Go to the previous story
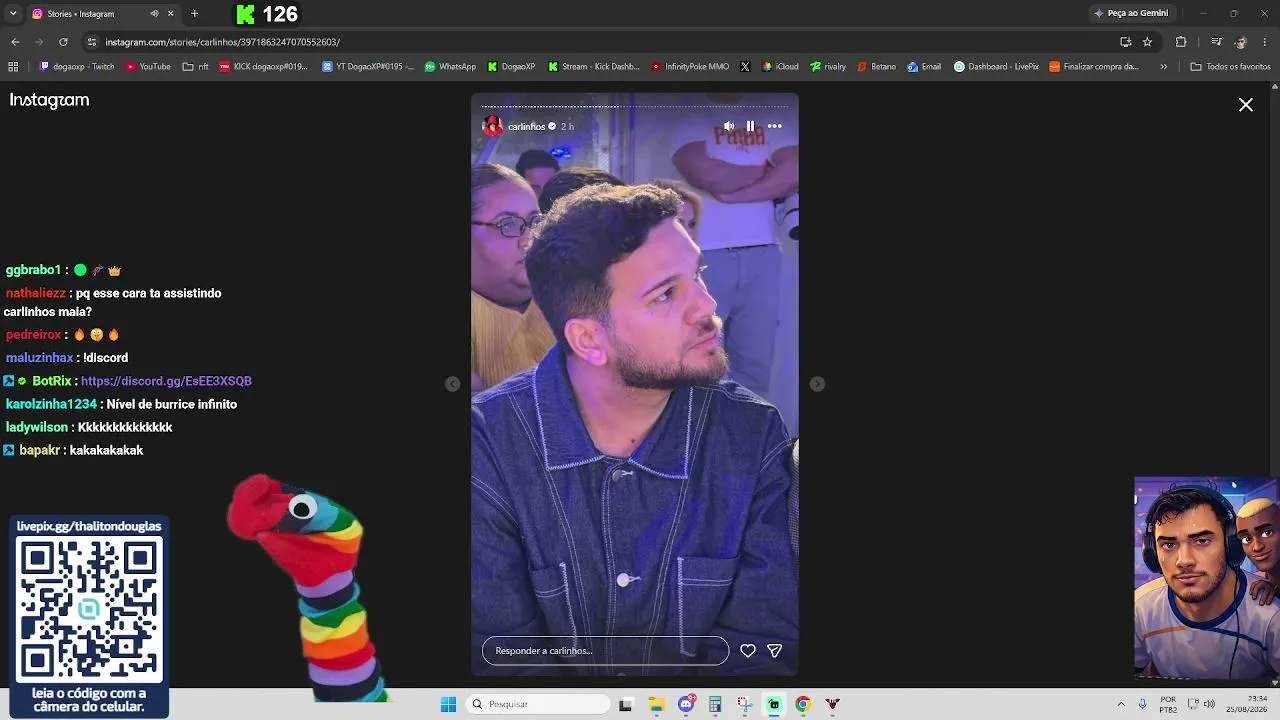The image size is (1280, 720). point(453,384)
